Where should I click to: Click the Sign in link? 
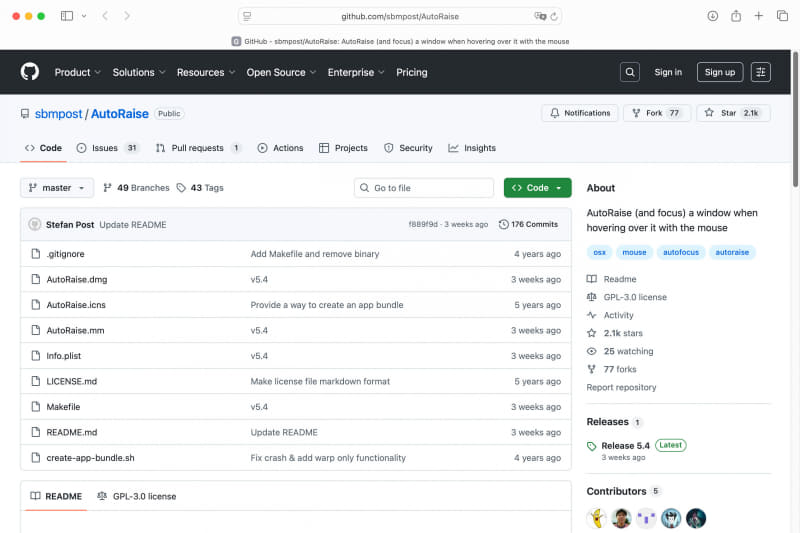(668, 72)
